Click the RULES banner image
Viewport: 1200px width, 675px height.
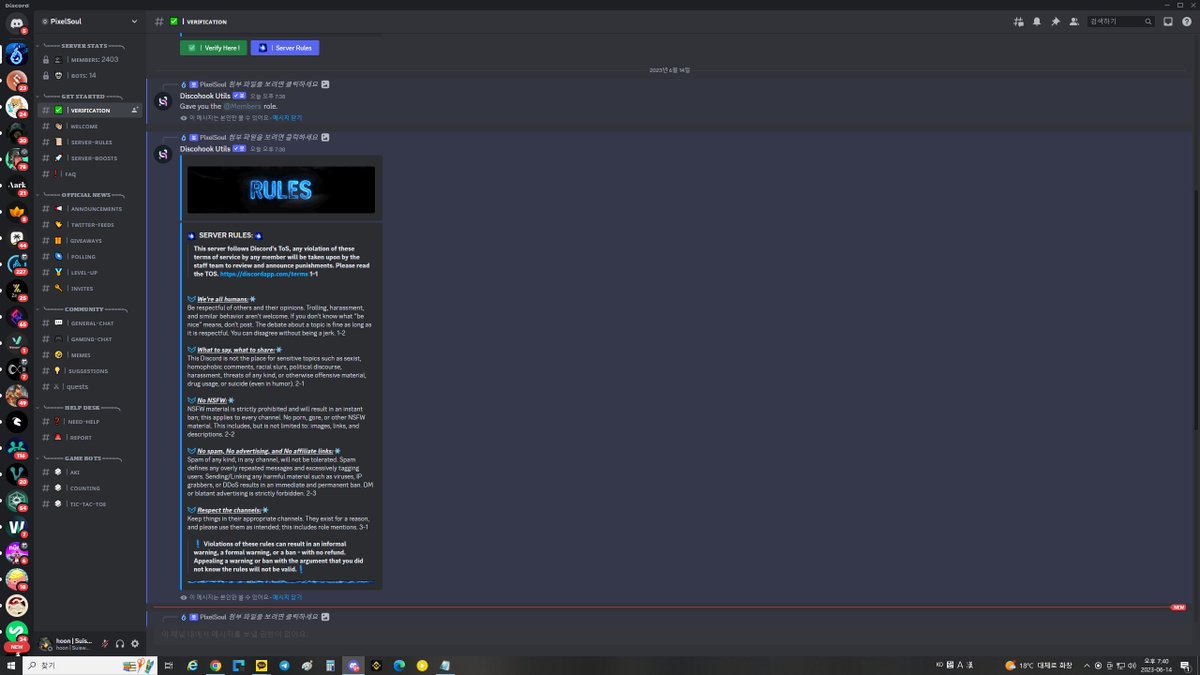pyautogui.click(x=281, y=190)
